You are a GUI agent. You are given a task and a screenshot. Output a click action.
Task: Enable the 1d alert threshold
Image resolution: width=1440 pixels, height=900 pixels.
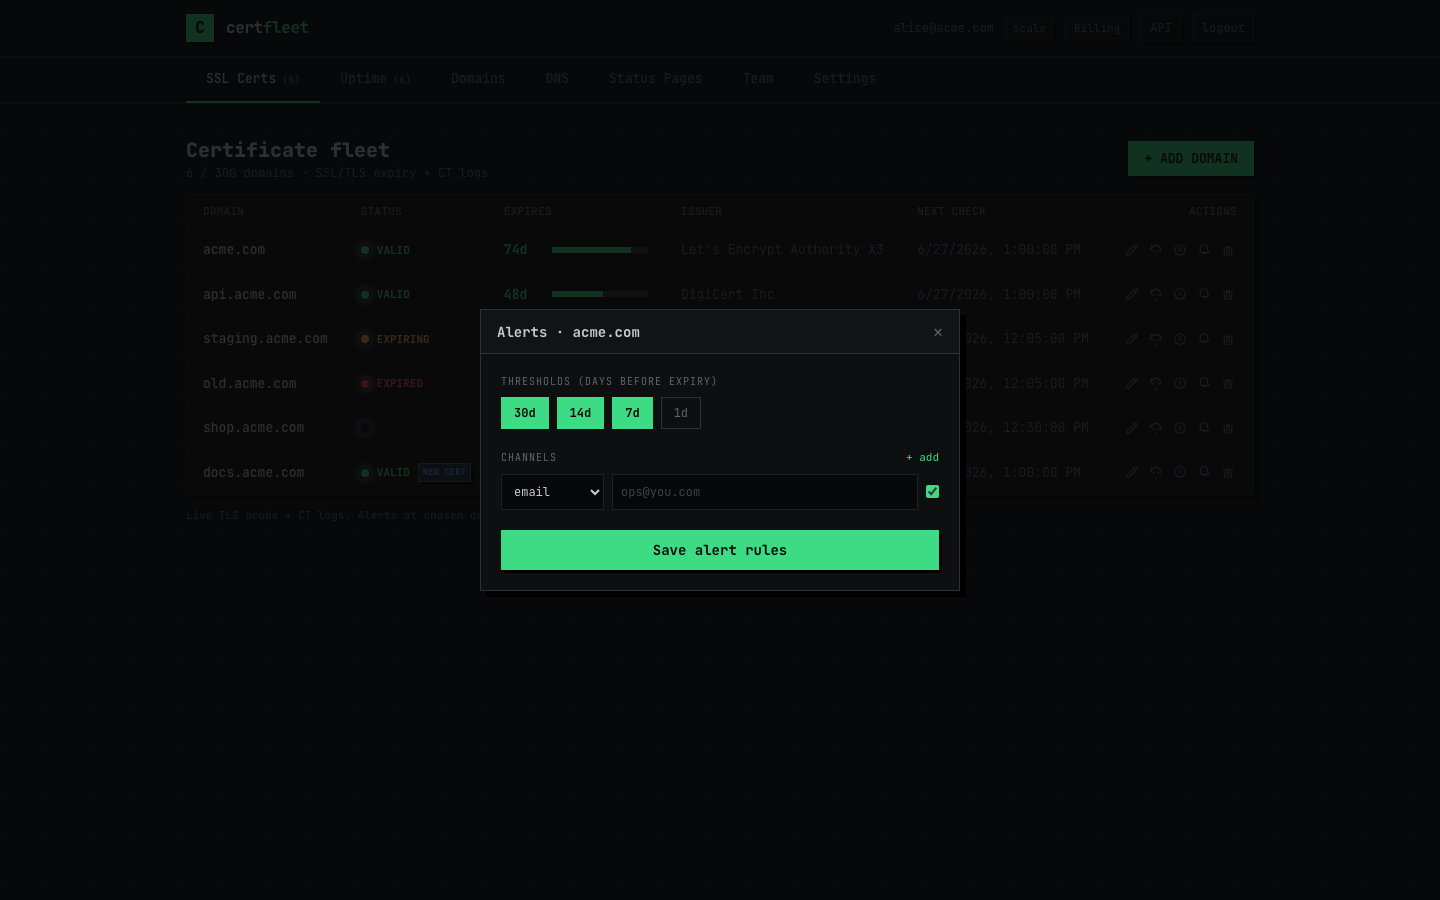(681, 413)
